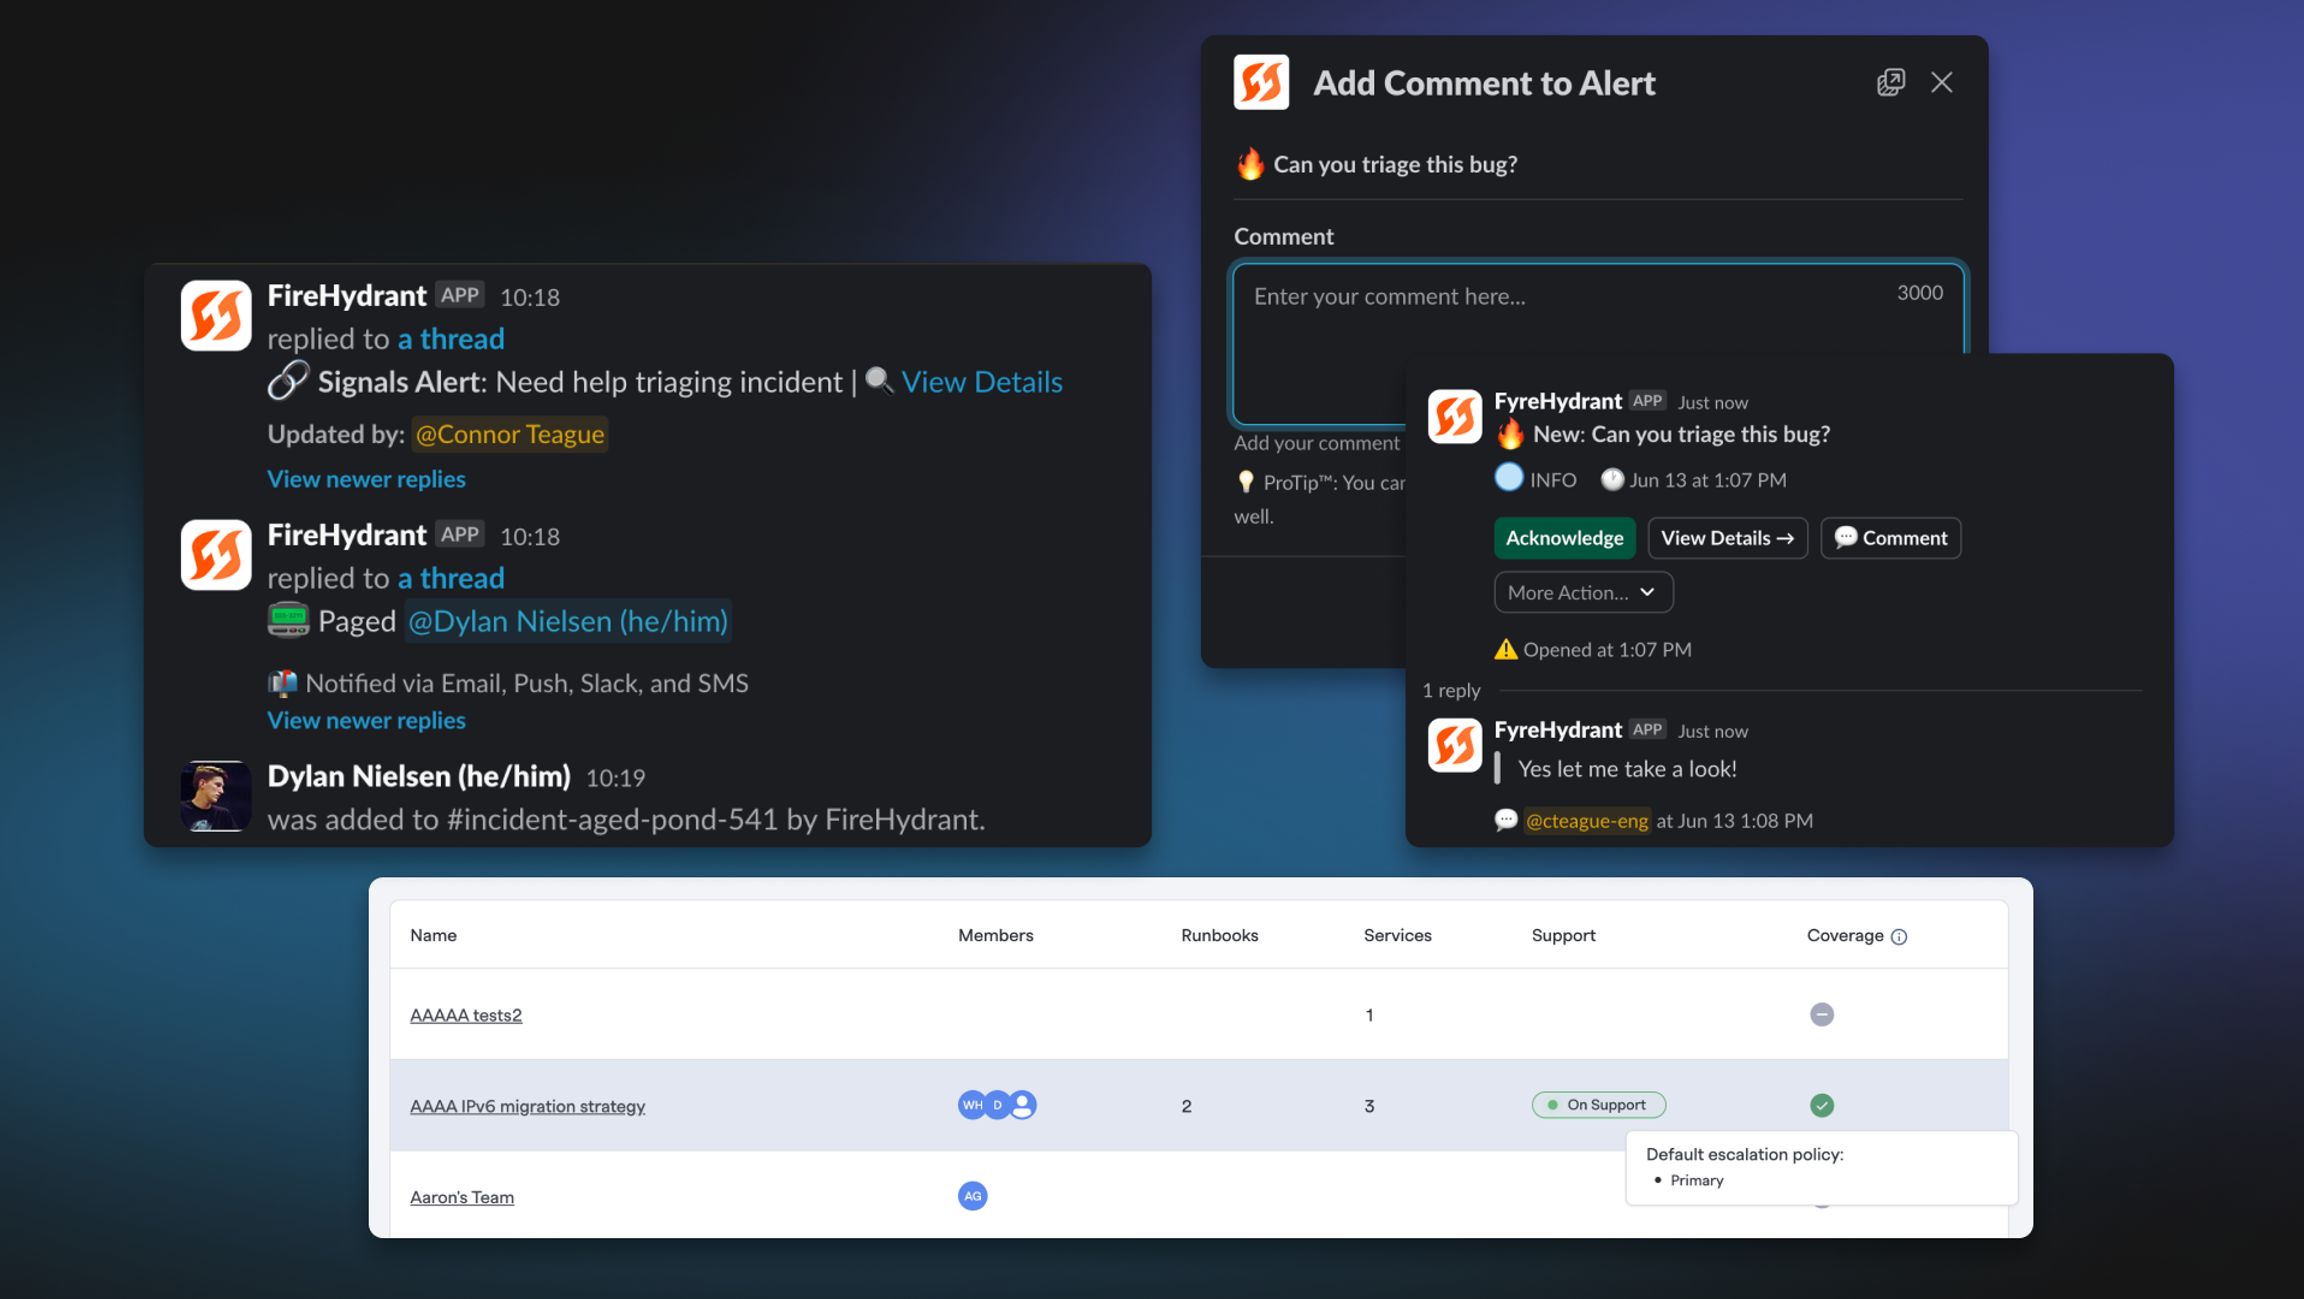Expand the More Action dropdown
Viewport: 2304px width, 1299px height.
tap(1583, 592)
